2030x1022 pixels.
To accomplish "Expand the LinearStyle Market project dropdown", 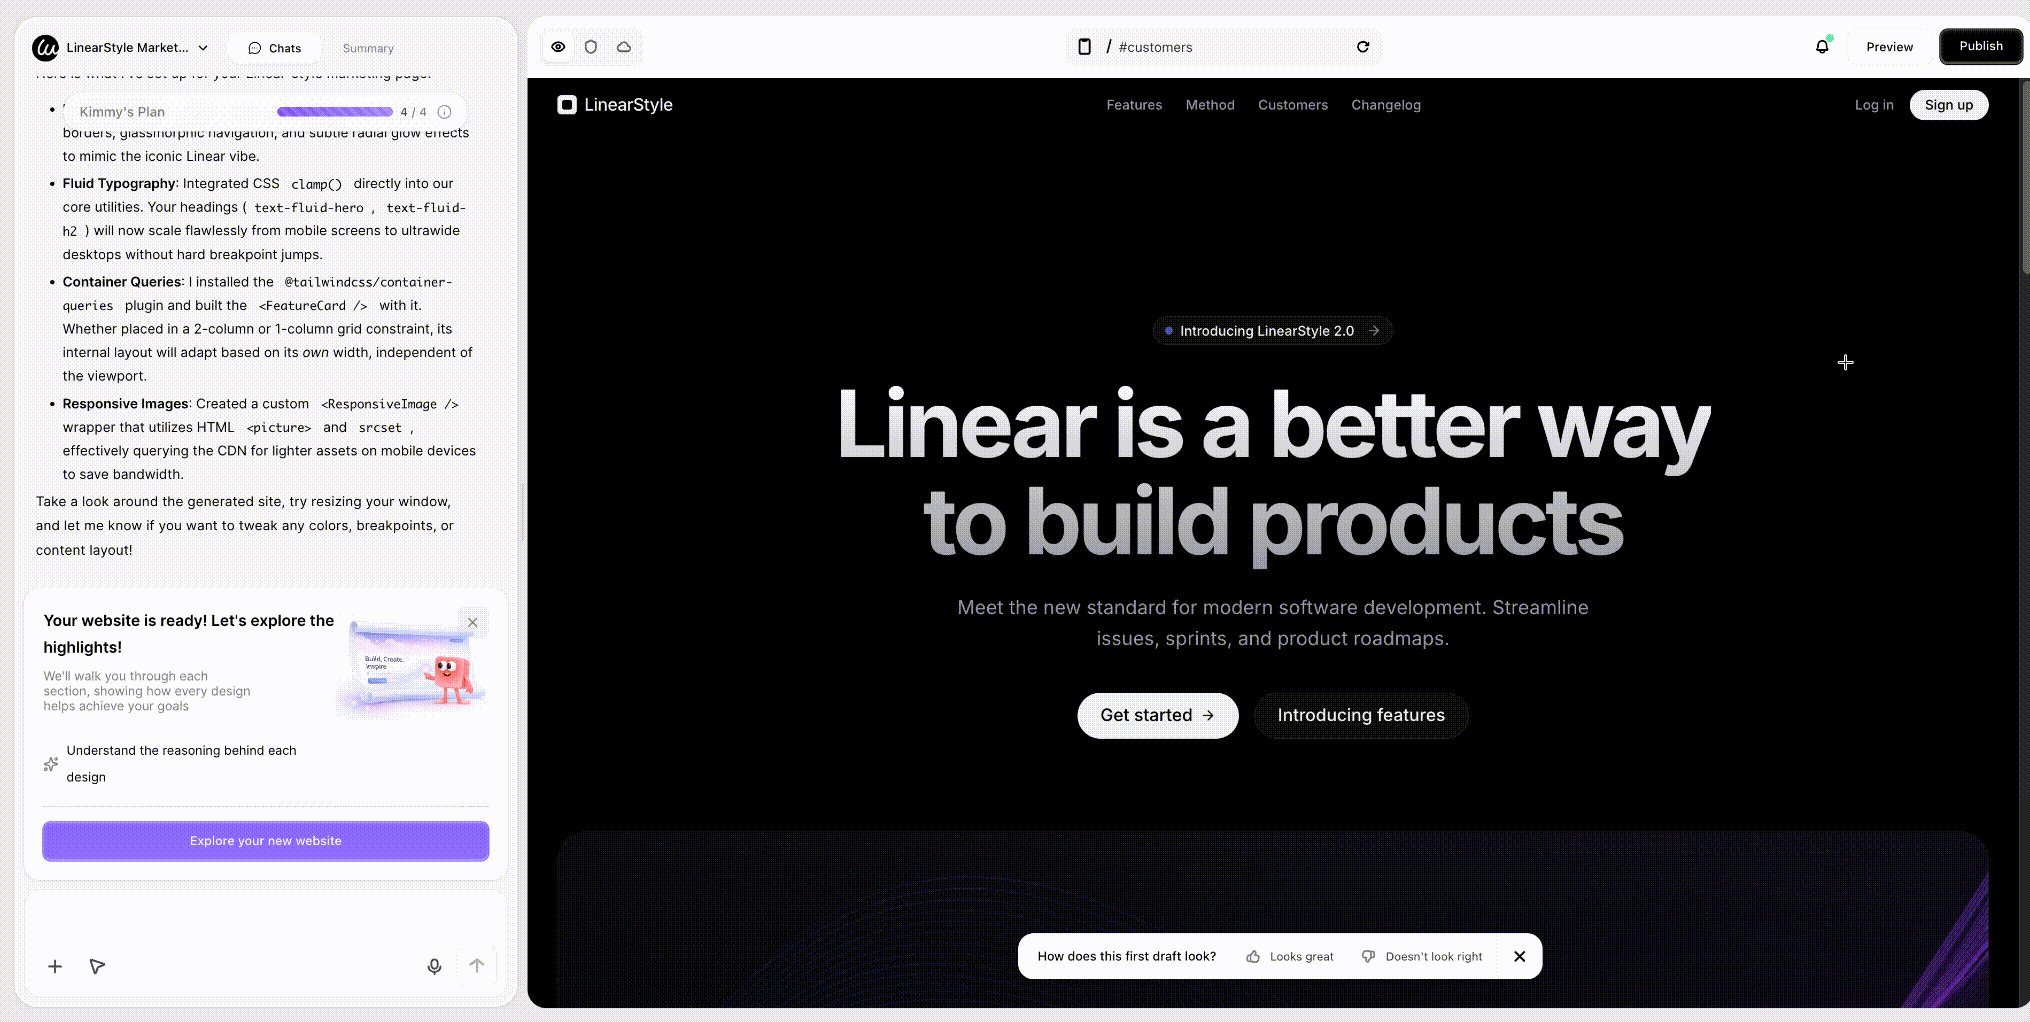I will (138, 47).
